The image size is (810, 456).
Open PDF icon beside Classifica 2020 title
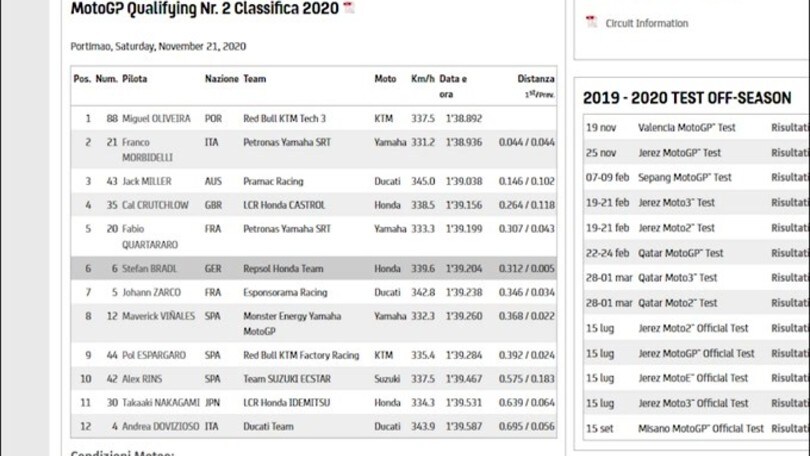click(x=349, y=7)
